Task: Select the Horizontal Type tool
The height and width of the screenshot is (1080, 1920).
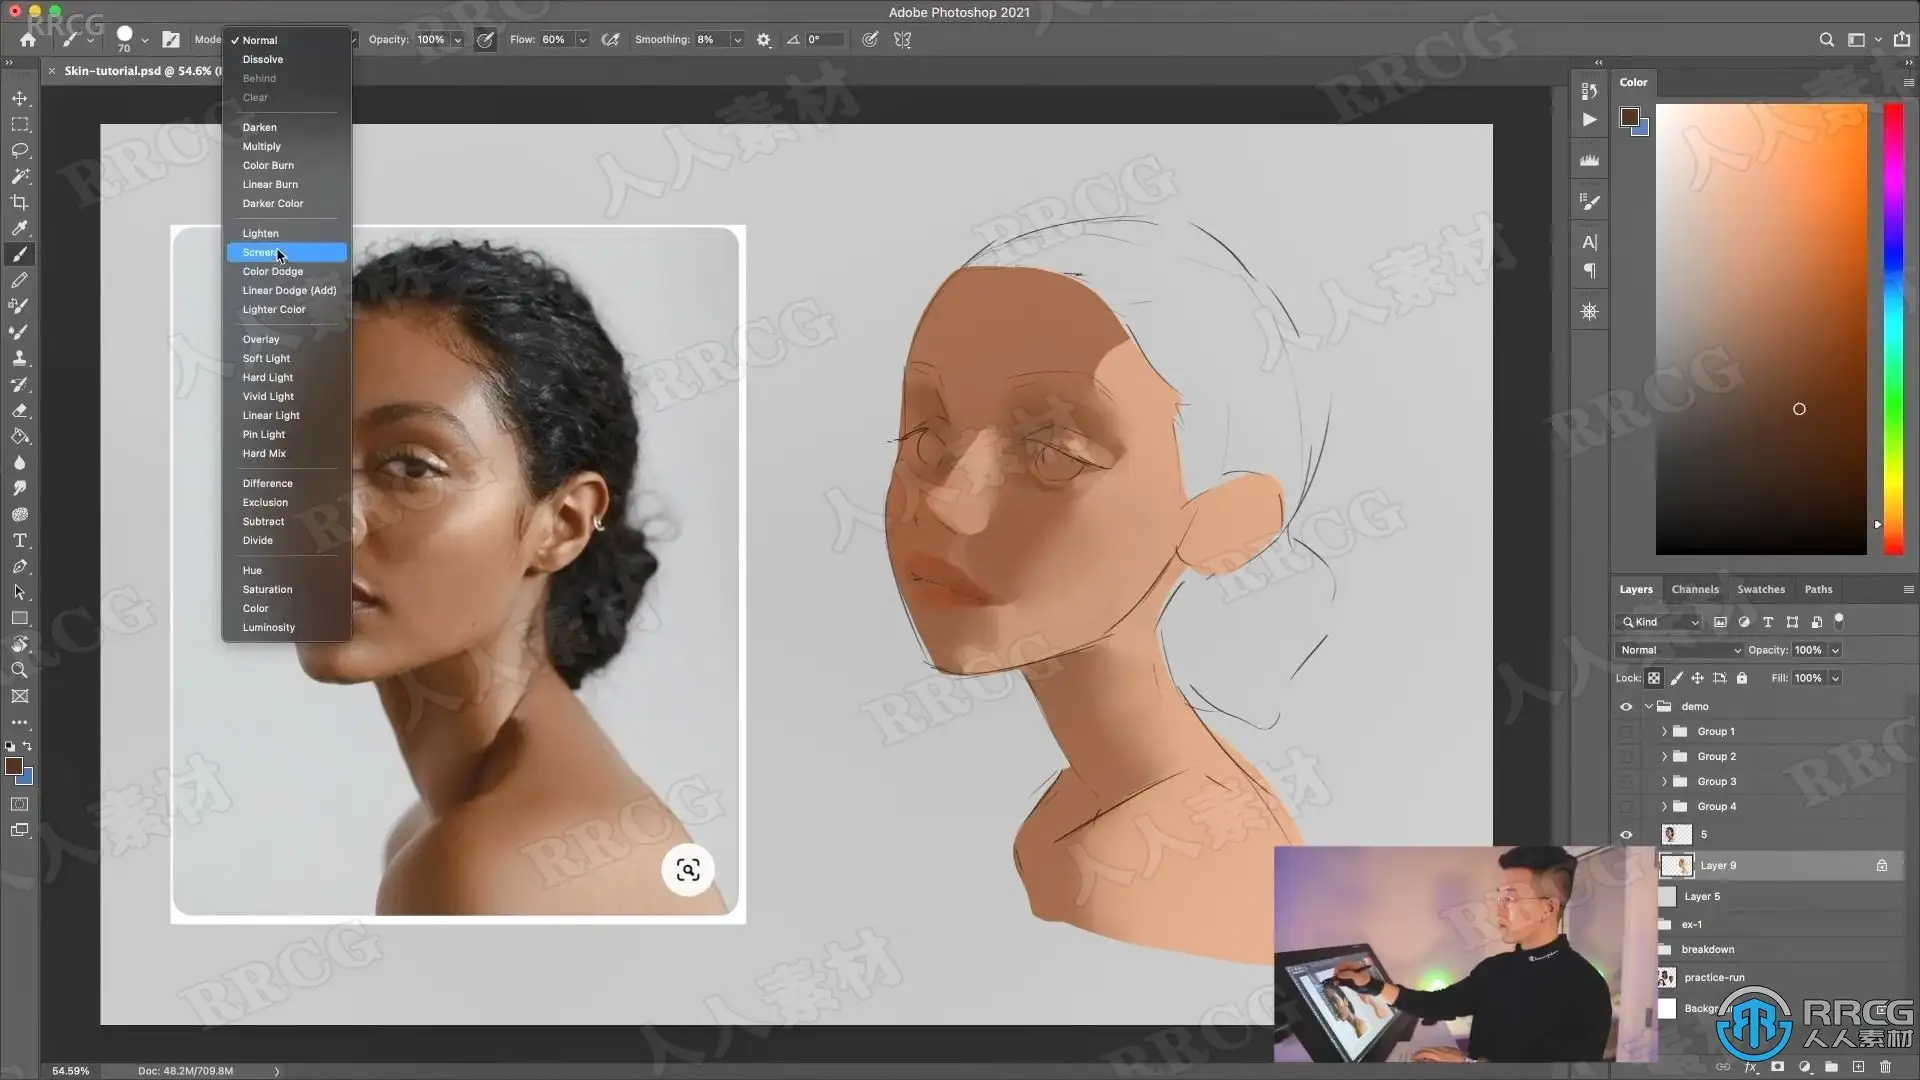Action: tap(20, 540)
